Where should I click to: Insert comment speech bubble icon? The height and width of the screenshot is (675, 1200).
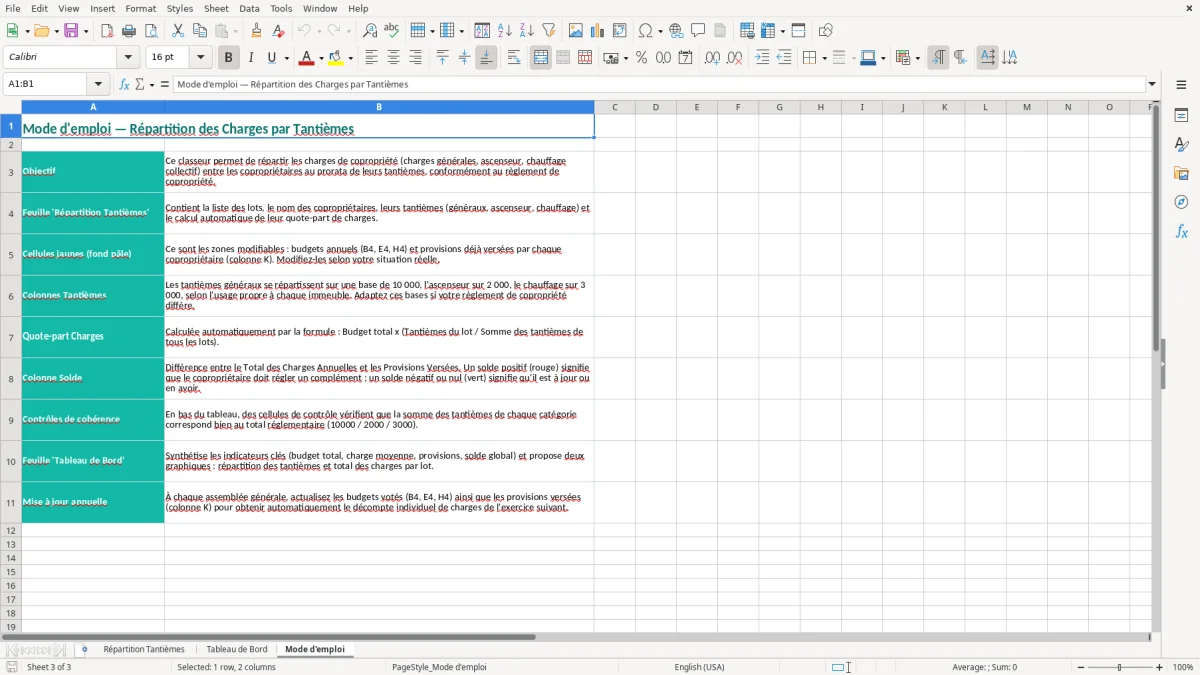click(x=698, y=31)
